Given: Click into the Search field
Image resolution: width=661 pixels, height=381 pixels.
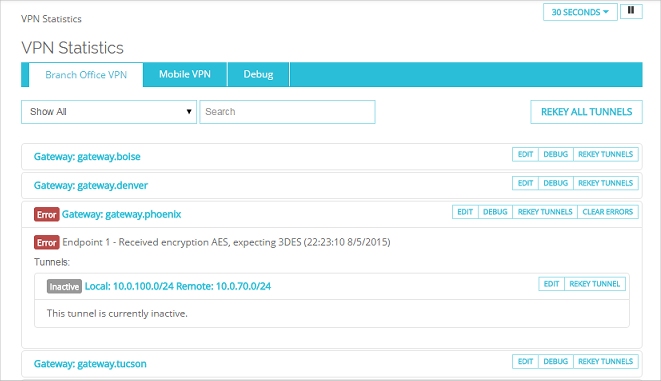Looking at the screenshot, I should 287,112.
